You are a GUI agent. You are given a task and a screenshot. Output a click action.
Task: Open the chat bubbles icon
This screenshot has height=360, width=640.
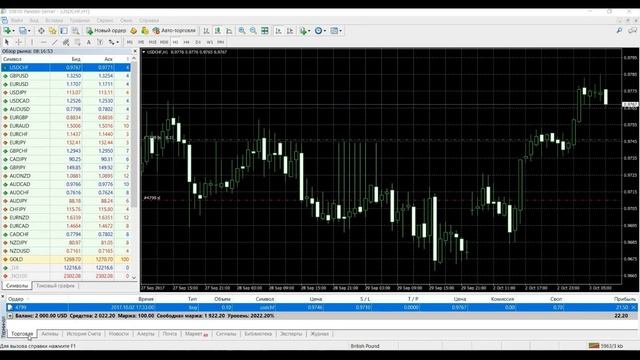click(x=632, y=31)
